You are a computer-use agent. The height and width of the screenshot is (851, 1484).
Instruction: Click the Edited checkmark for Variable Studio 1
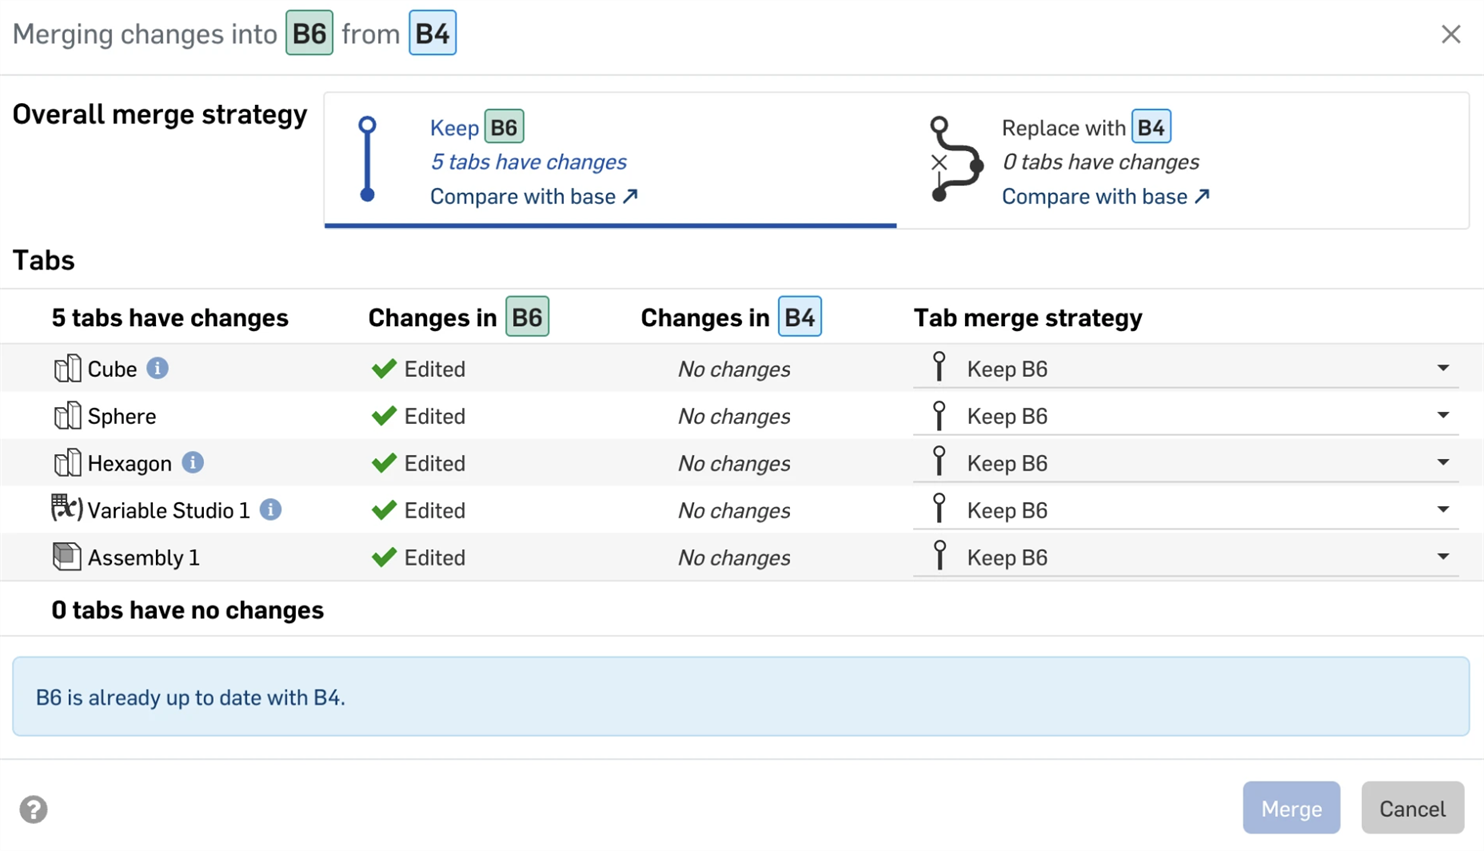(x=384, y=510)
